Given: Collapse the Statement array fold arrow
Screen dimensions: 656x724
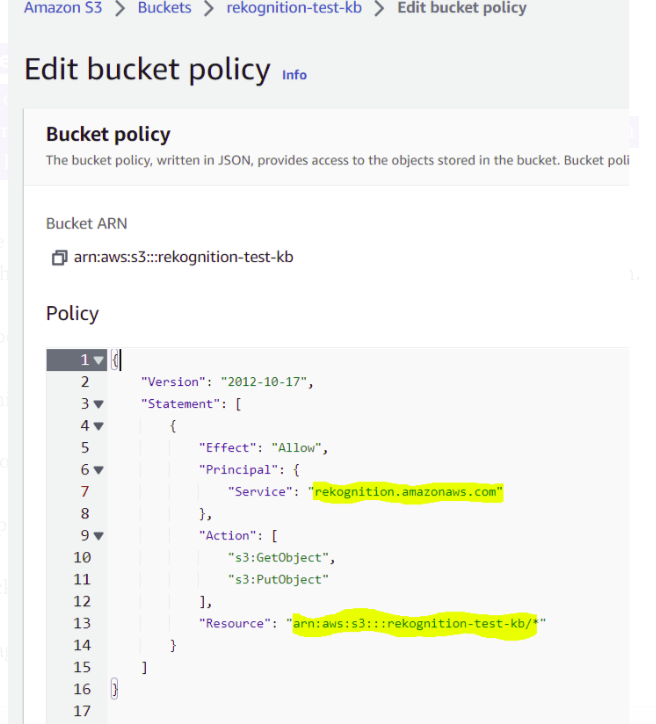Looking at the screenshot, I should pyautogui.click(x=98, y=404).
